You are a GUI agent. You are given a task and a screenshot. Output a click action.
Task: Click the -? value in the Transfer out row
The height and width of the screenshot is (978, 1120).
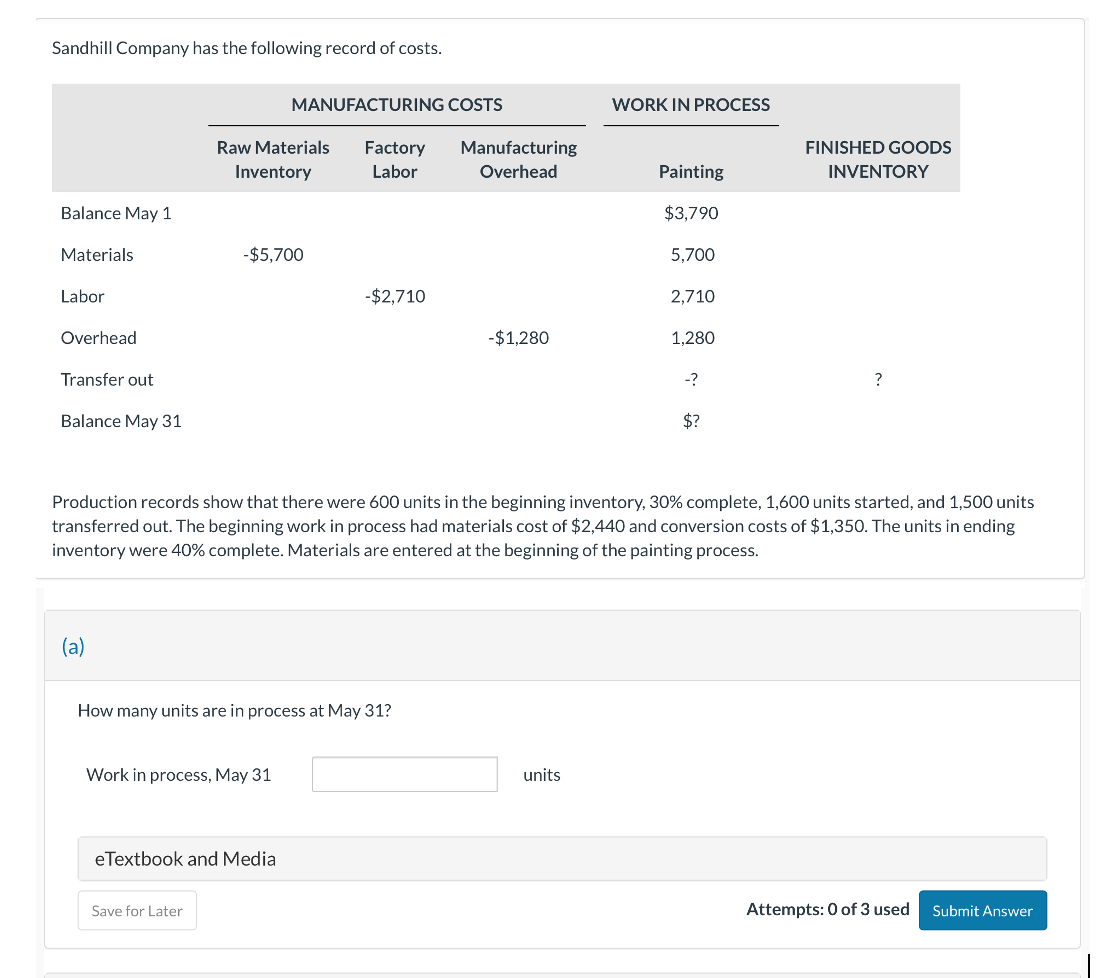click(689, 379)
